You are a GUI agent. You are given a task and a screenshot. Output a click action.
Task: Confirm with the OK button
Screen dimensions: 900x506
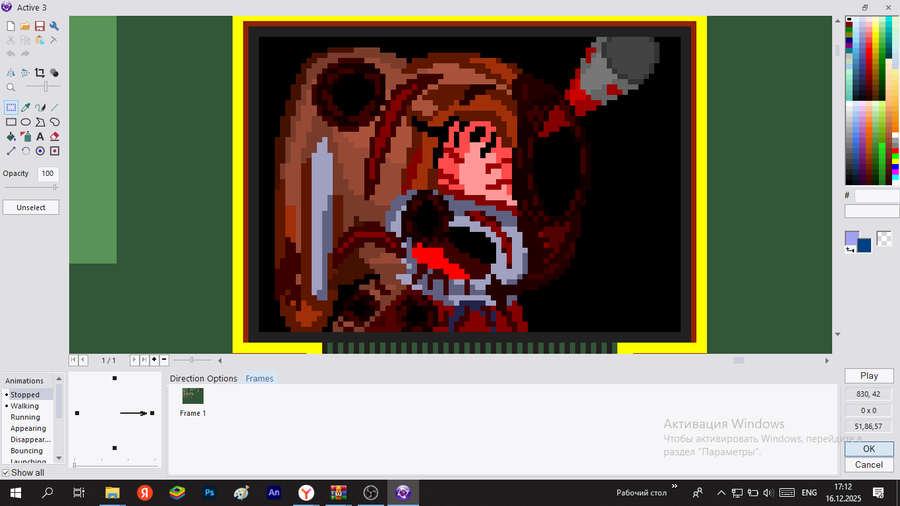(x=869, y=449)
